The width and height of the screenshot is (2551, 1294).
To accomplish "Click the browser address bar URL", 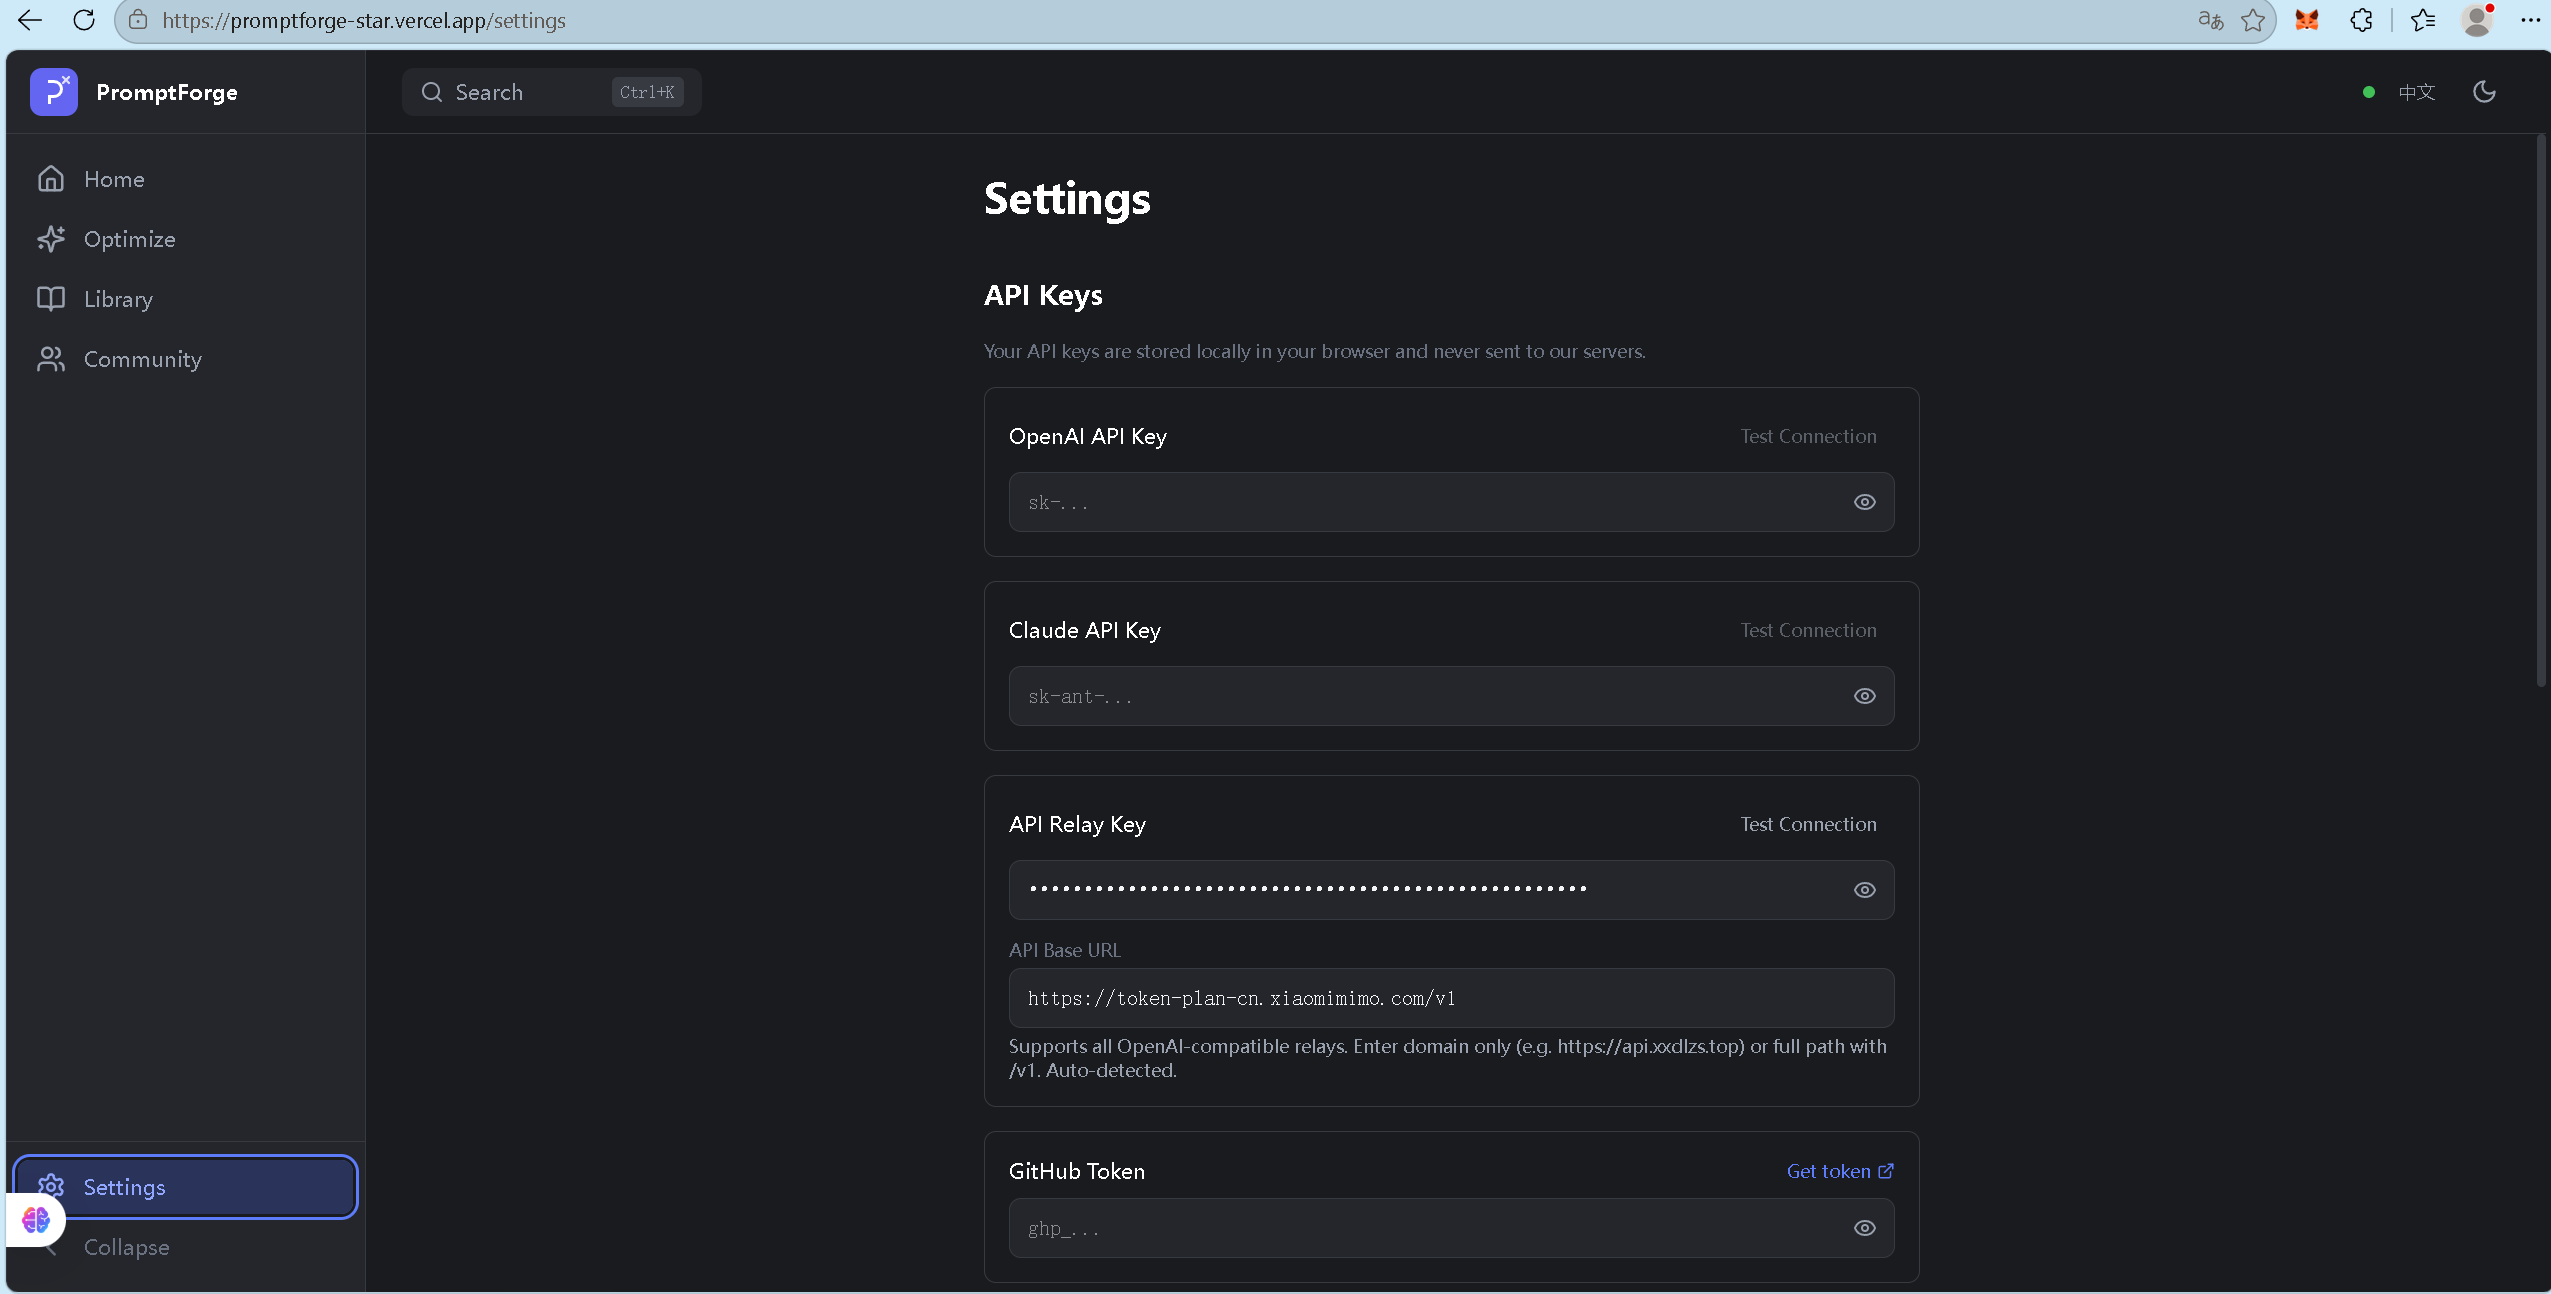I will (364, 20).
